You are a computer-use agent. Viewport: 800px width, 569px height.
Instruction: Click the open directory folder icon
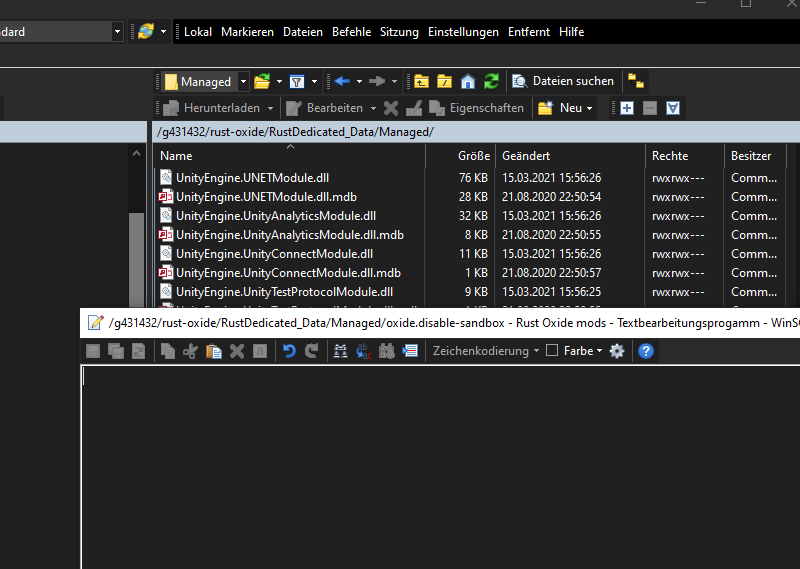[262, 82]
